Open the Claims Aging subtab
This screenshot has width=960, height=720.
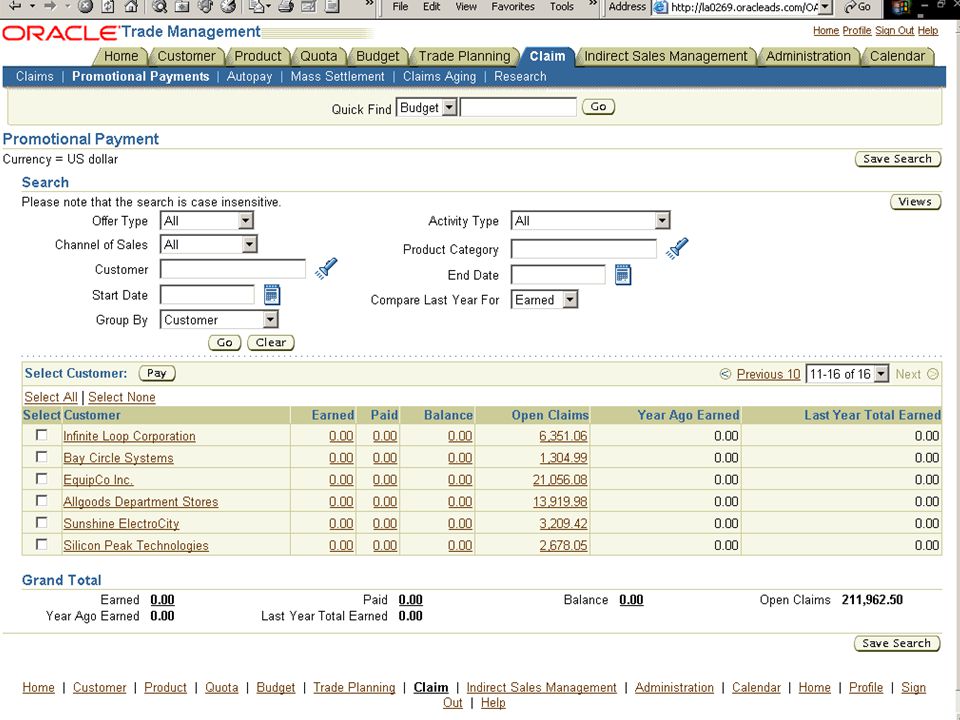(439, 77)
